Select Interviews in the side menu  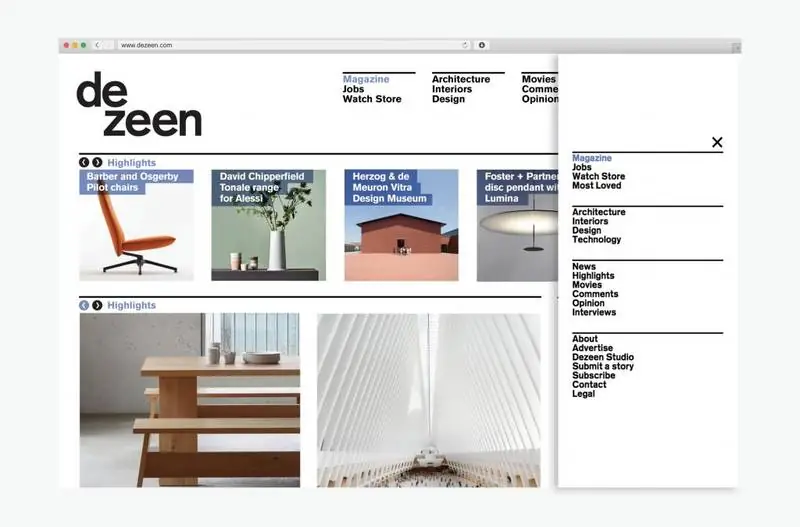pos(594,312)
